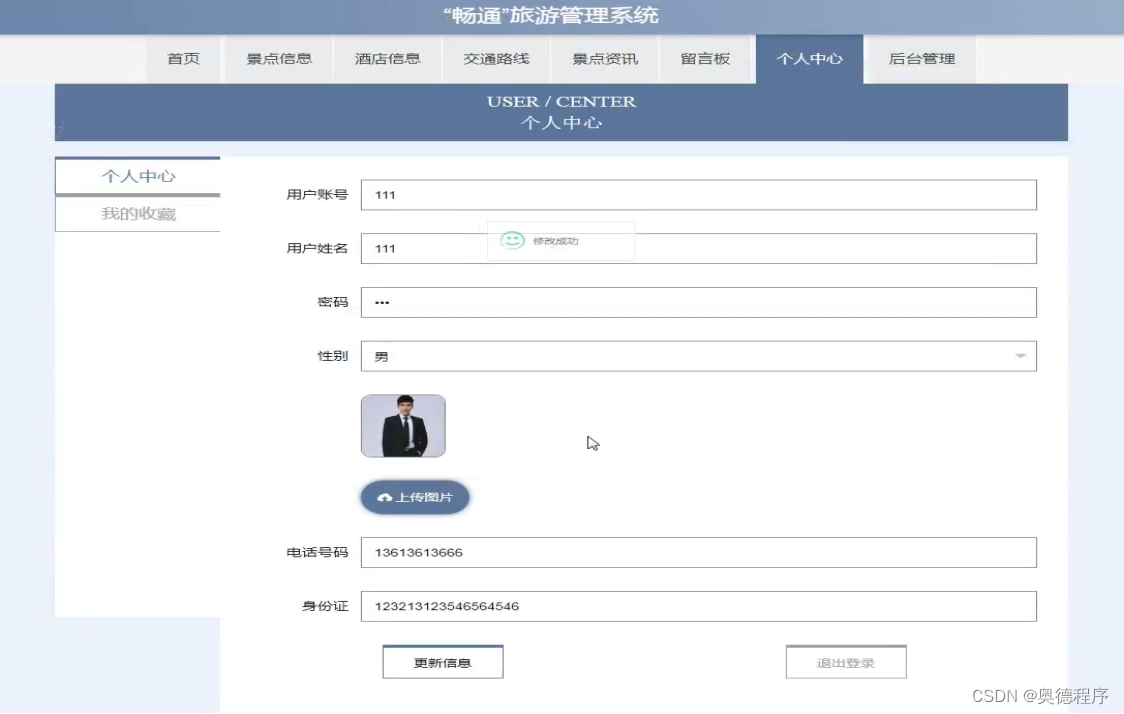
Task: Click the 更新信息 update button
Action: click(x=442, y=661)
